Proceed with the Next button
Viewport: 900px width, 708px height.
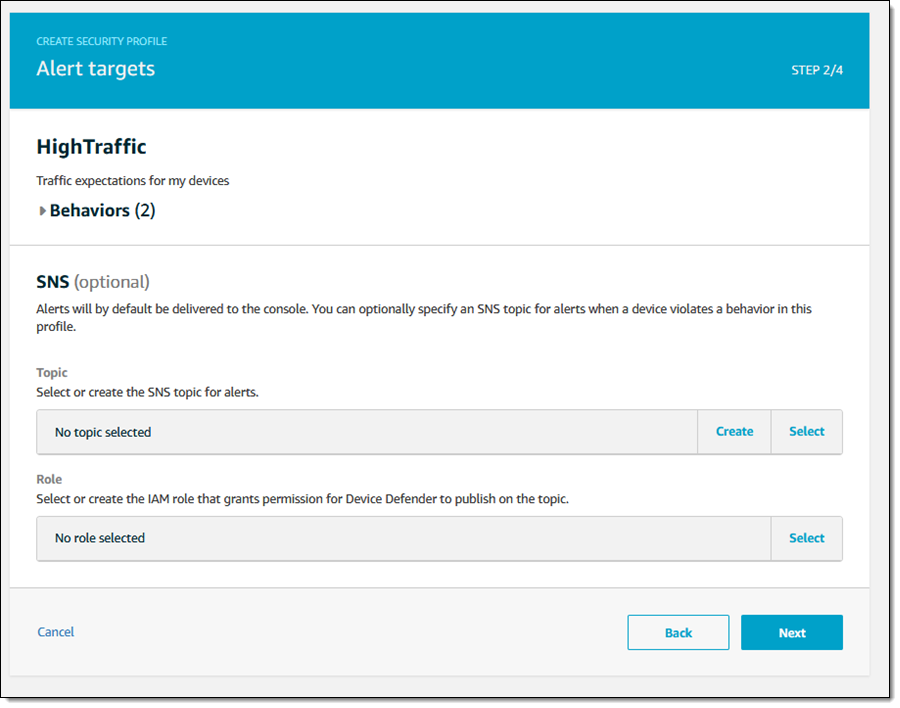coord(791,633)
